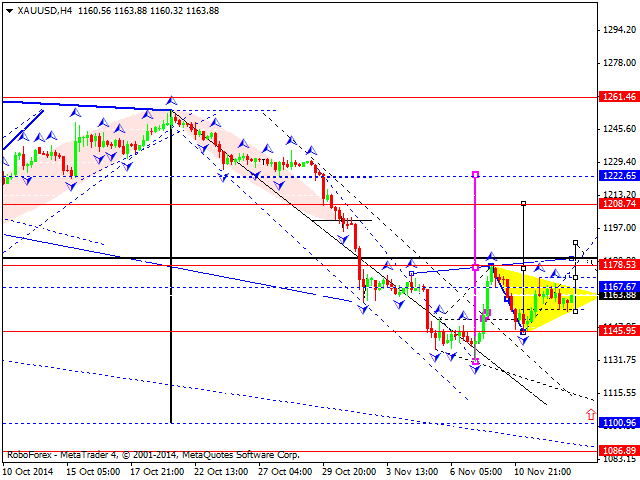640x480 pixels.
Task: Click the RoboForex MetaTrader 4 copyright text
Action: (153, 455)
